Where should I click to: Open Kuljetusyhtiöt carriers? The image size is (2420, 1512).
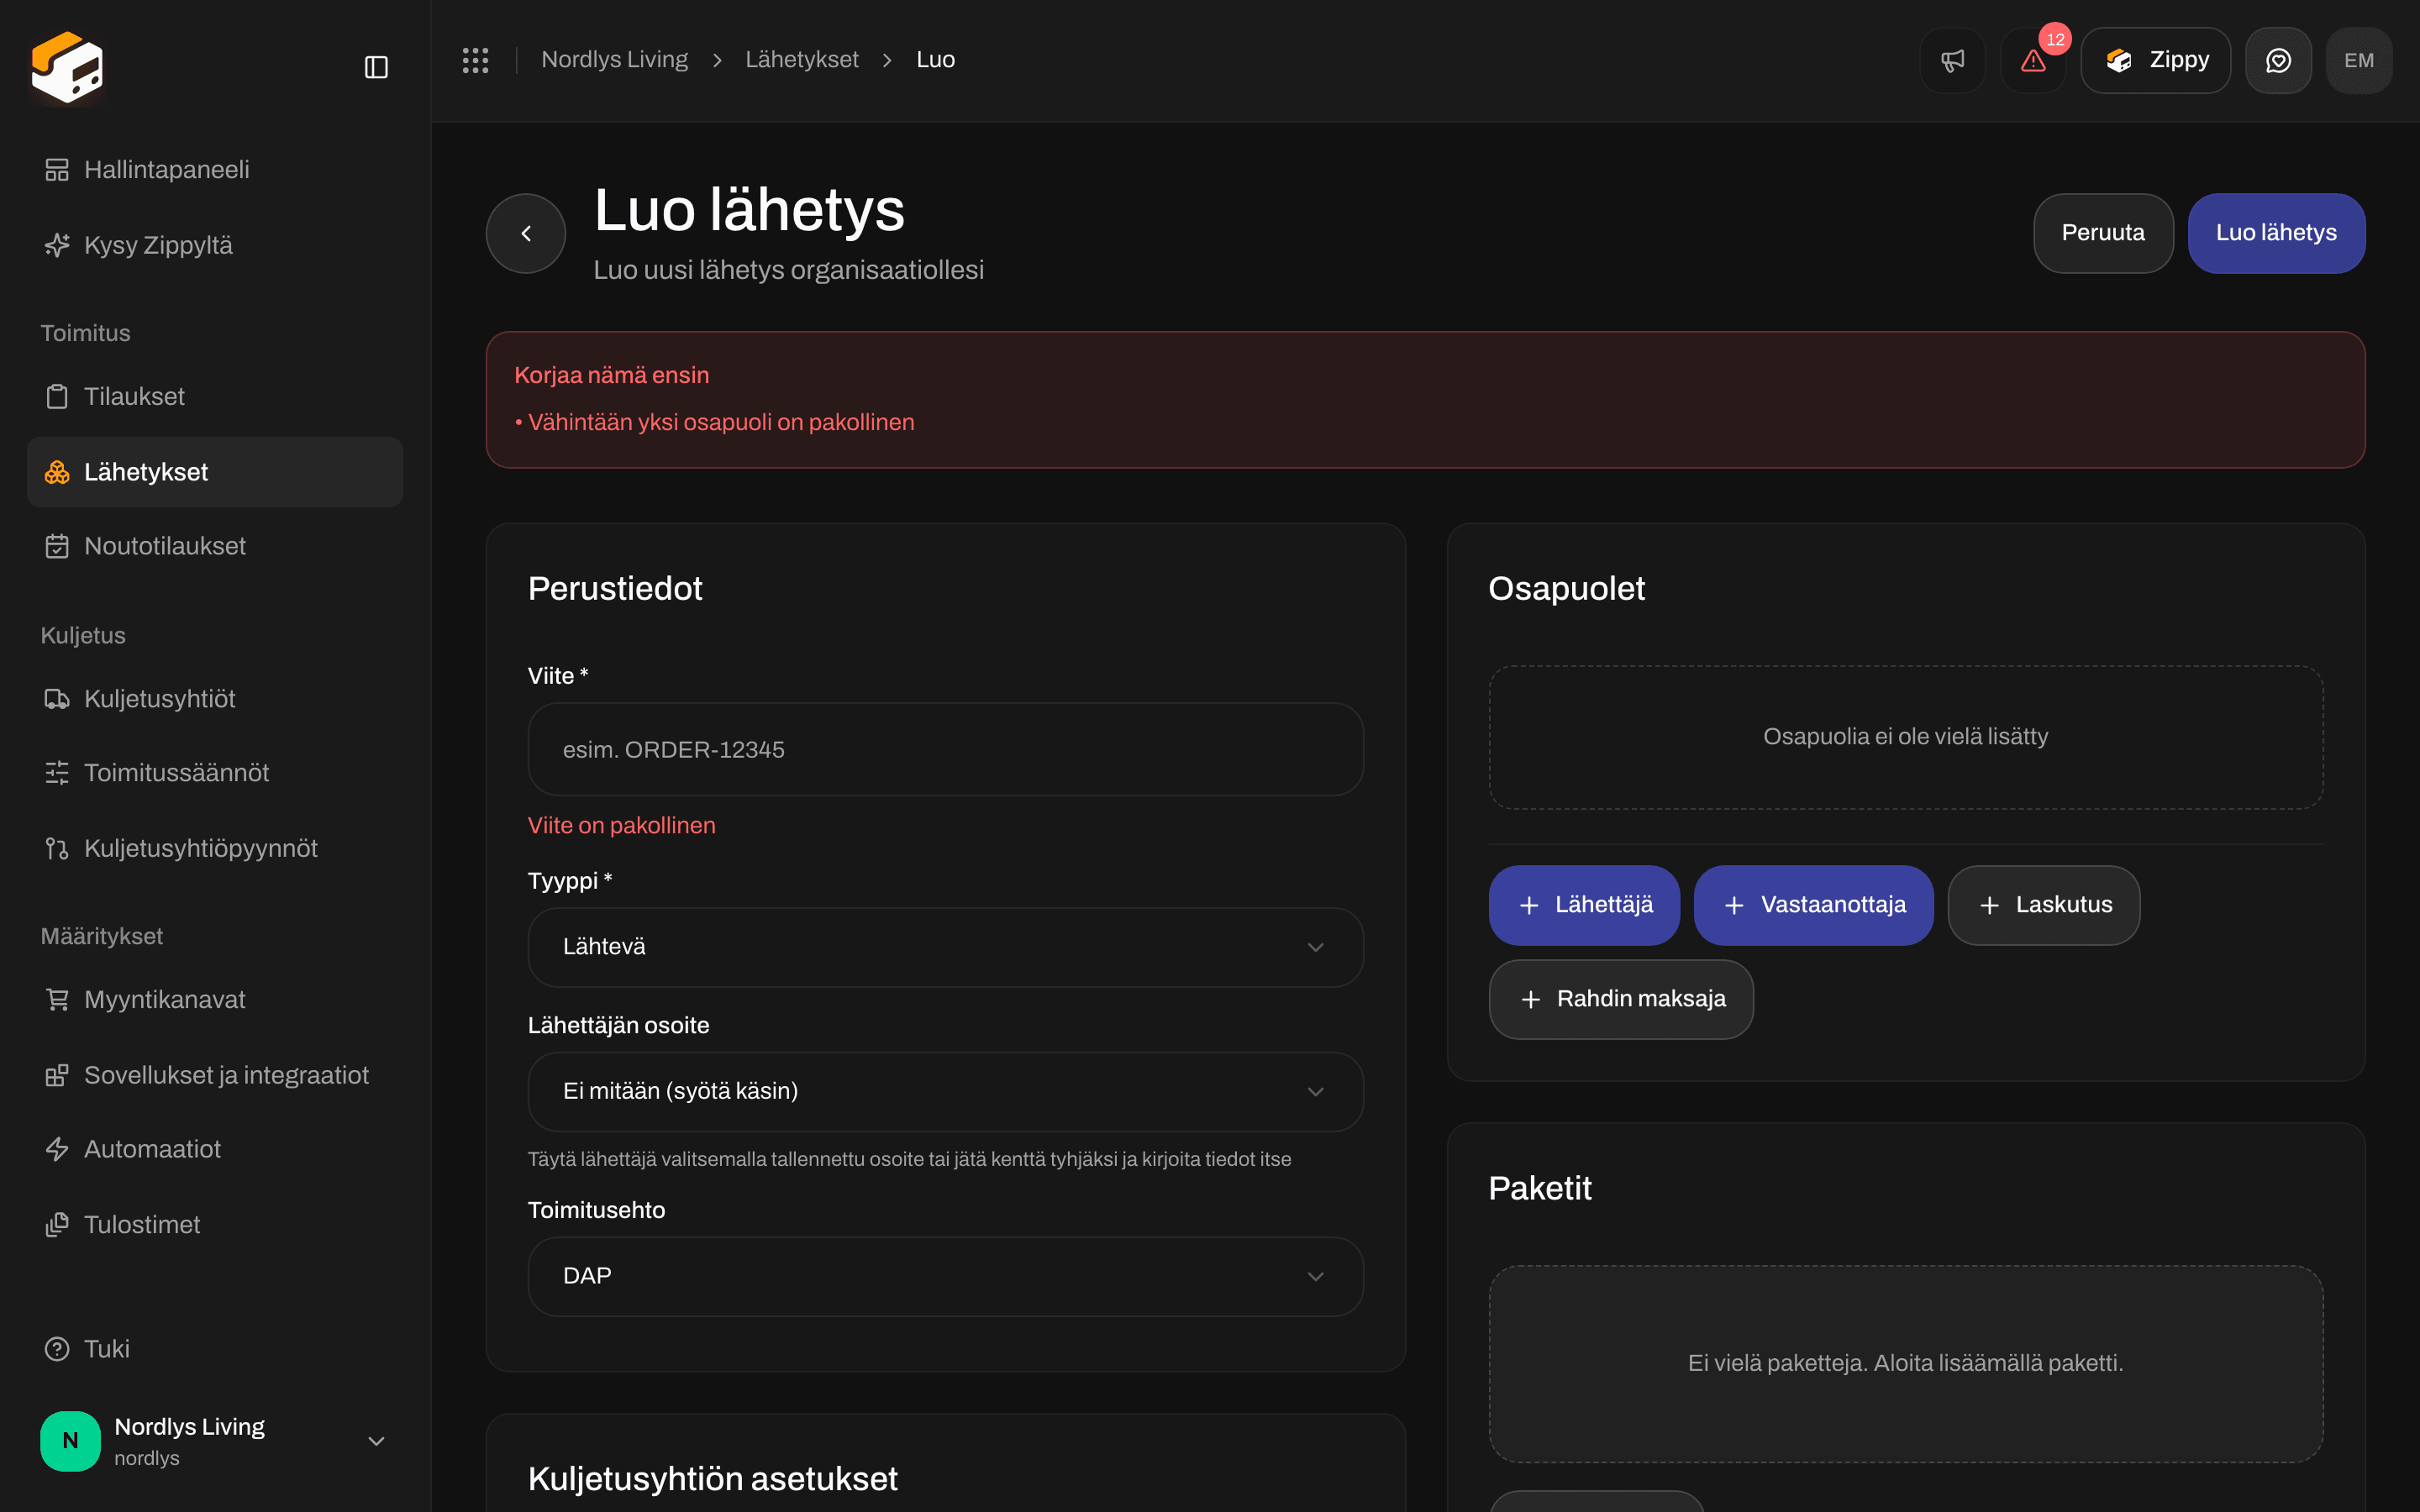point(215,699)
